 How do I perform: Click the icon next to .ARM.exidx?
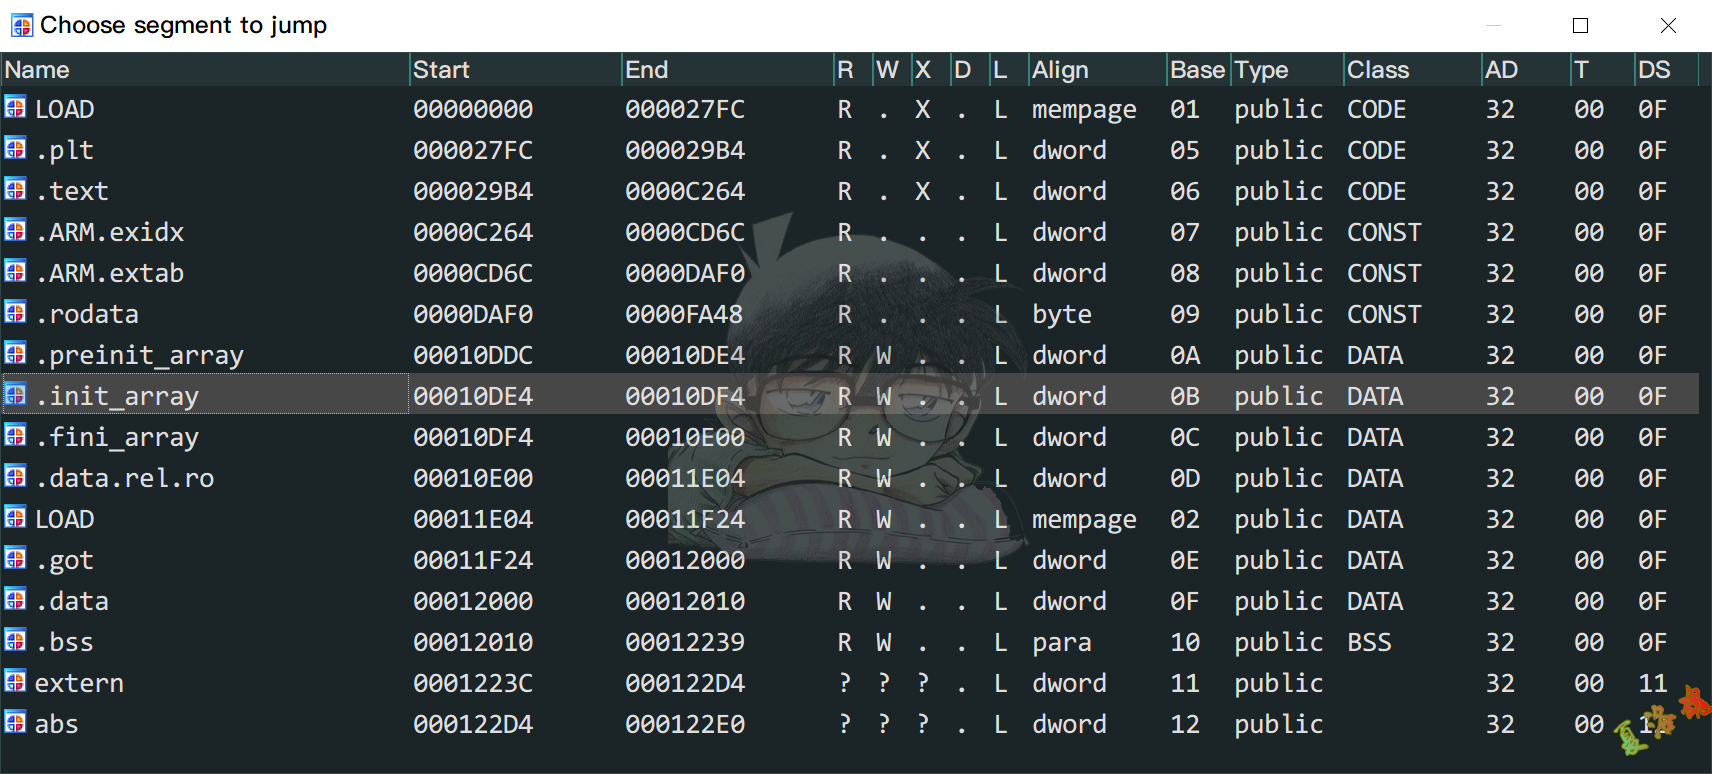[15, 231]
